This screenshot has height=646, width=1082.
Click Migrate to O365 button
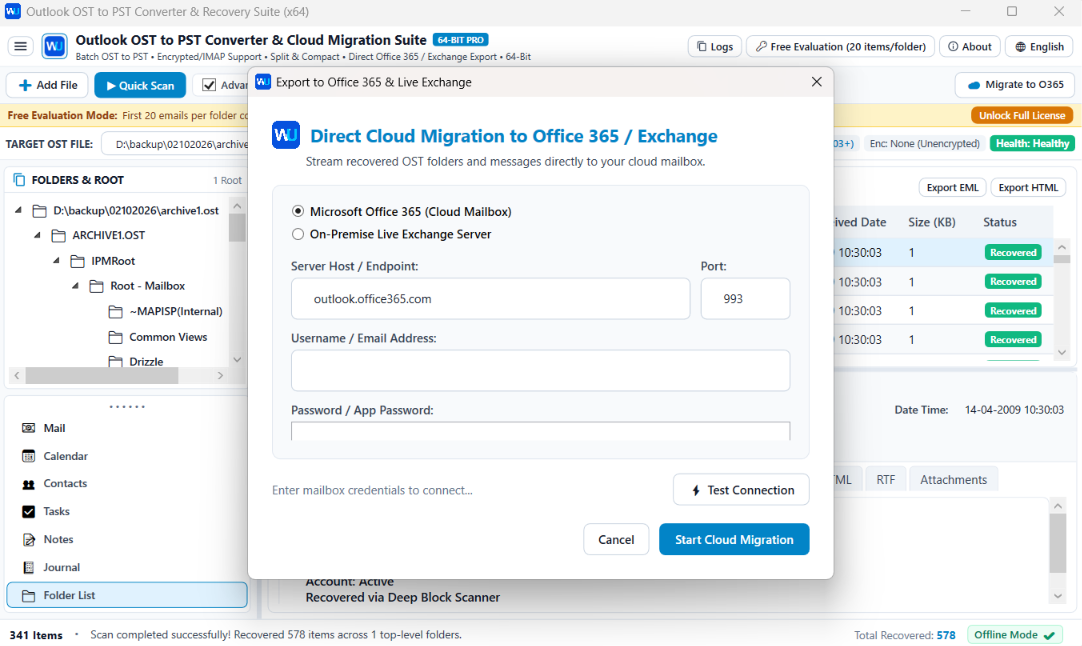click(1015, 84)
